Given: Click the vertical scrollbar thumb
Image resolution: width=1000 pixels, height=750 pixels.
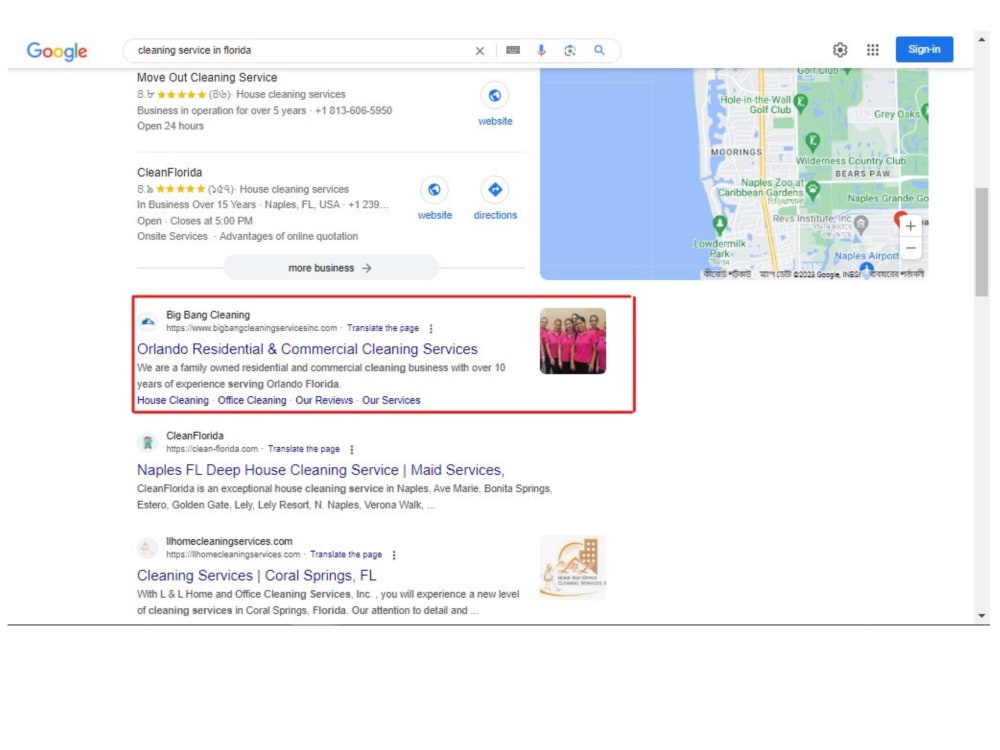Looking at the screenshot, I should pyautogui.click(x=982, y=242).
